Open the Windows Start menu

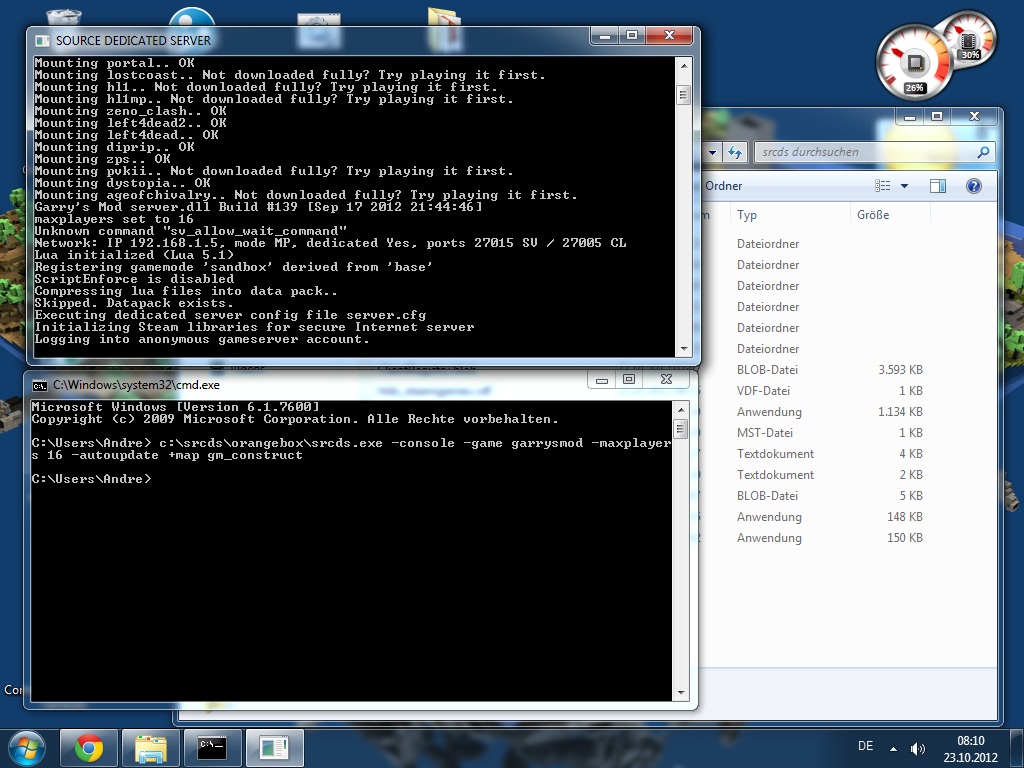[27, 747]
